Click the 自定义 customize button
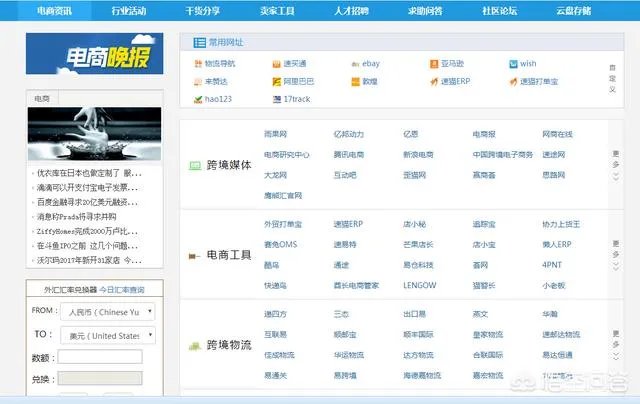Image resolution: width=640 pixels, height=404 pixels. [x=612, y=78]
